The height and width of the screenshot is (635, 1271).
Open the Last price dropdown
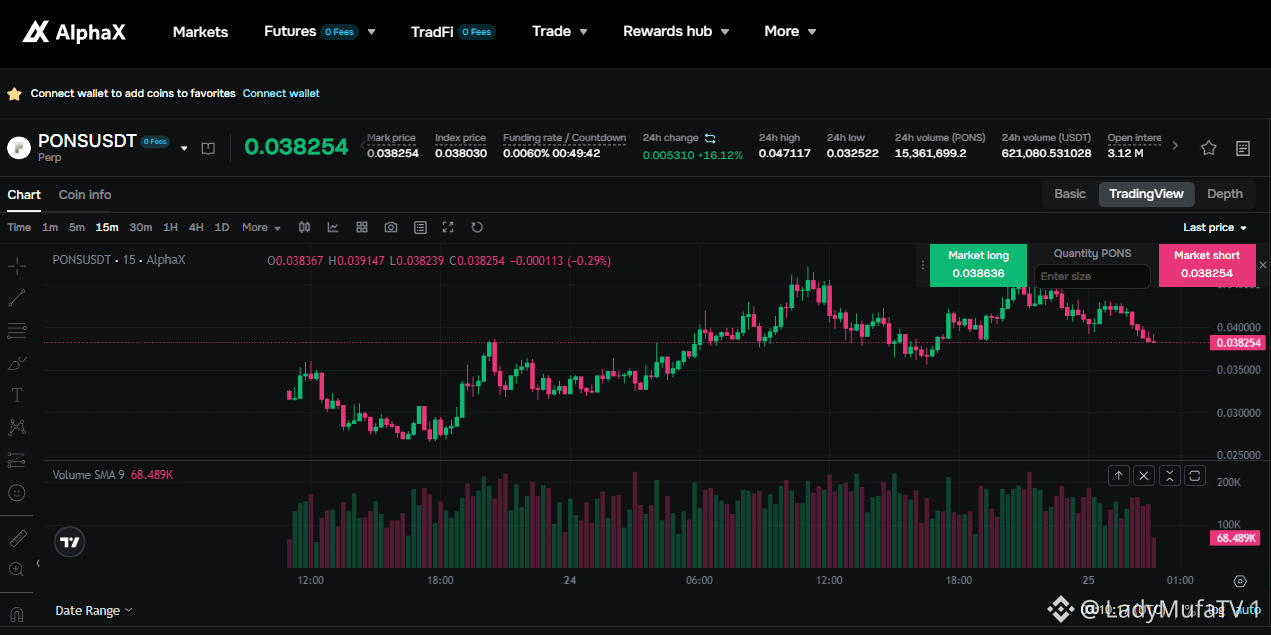click(x=1215, y=228)
